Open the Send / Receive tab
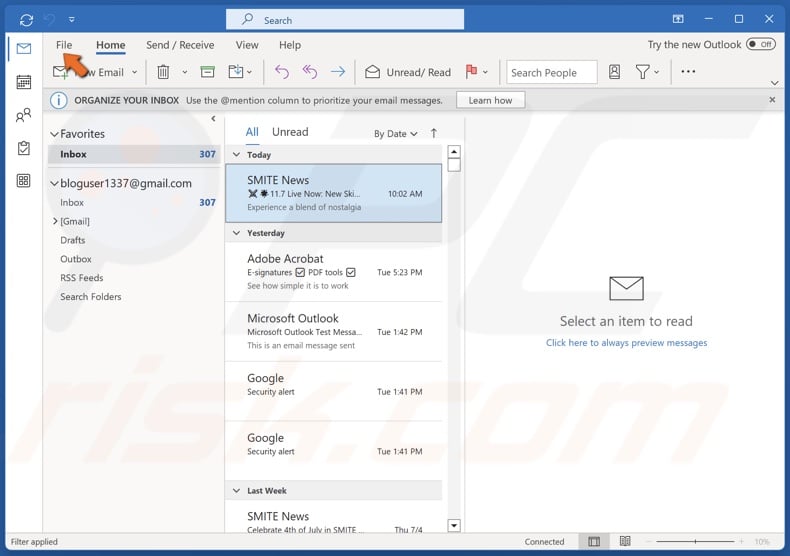Image resolution: width=790 pixels, height=556 pixels. (x=180, y=45)
